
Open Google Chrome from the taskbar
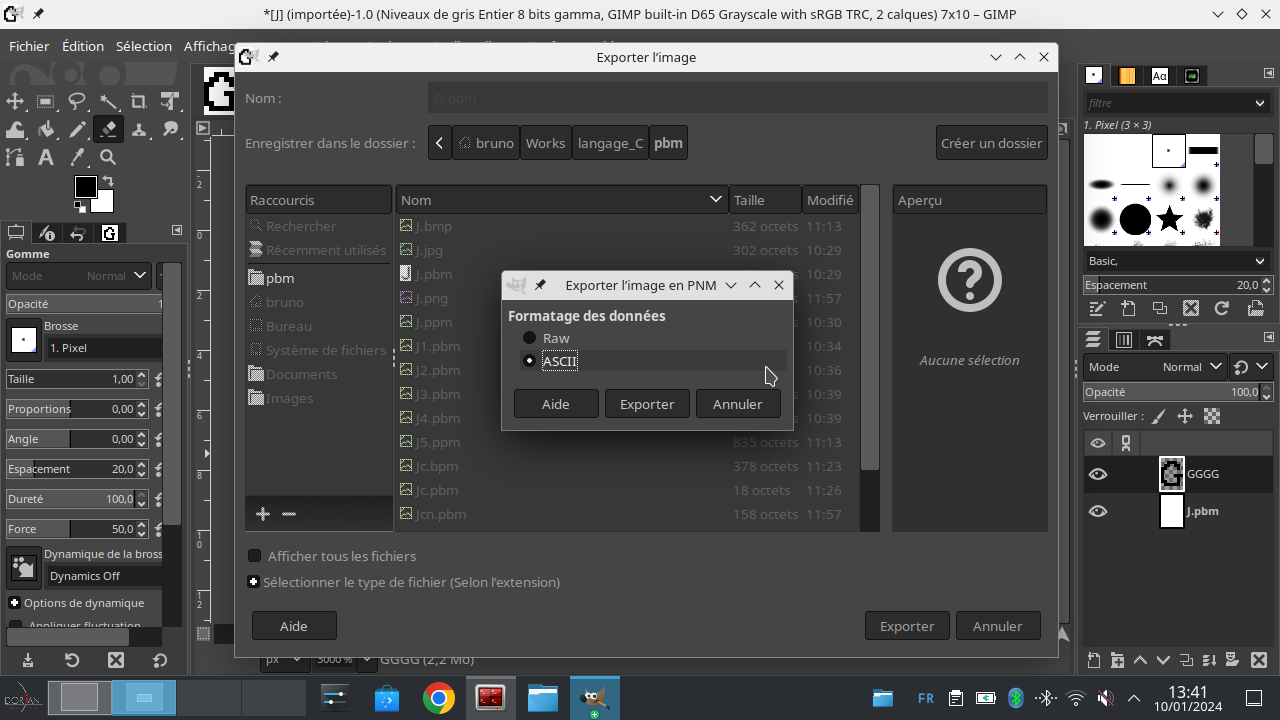pyautogui.click(x=438, y=698)
